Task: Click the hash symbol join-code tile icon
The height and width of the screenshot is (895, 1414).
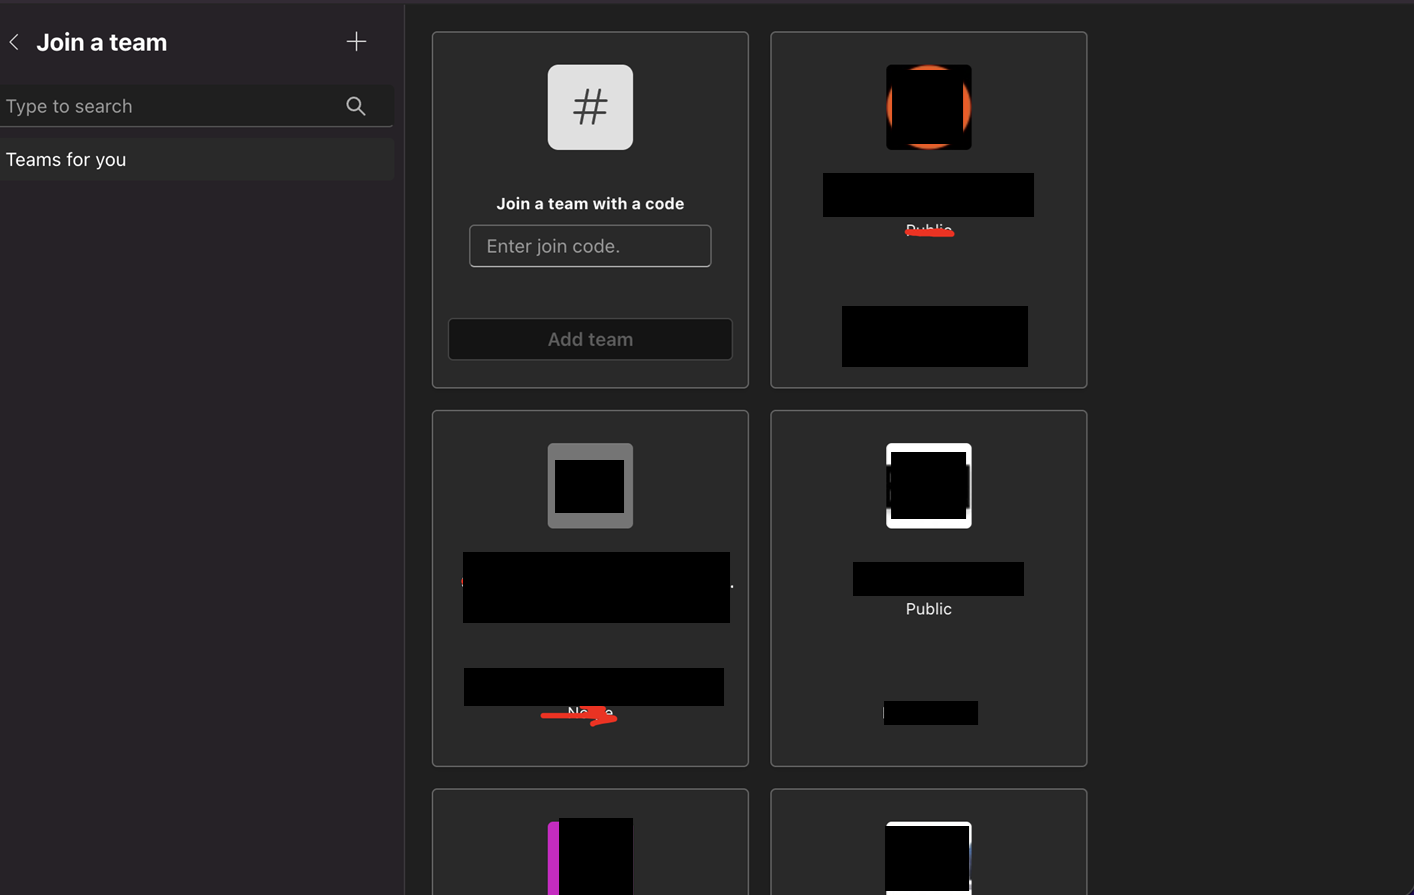Action: point(590,107)
